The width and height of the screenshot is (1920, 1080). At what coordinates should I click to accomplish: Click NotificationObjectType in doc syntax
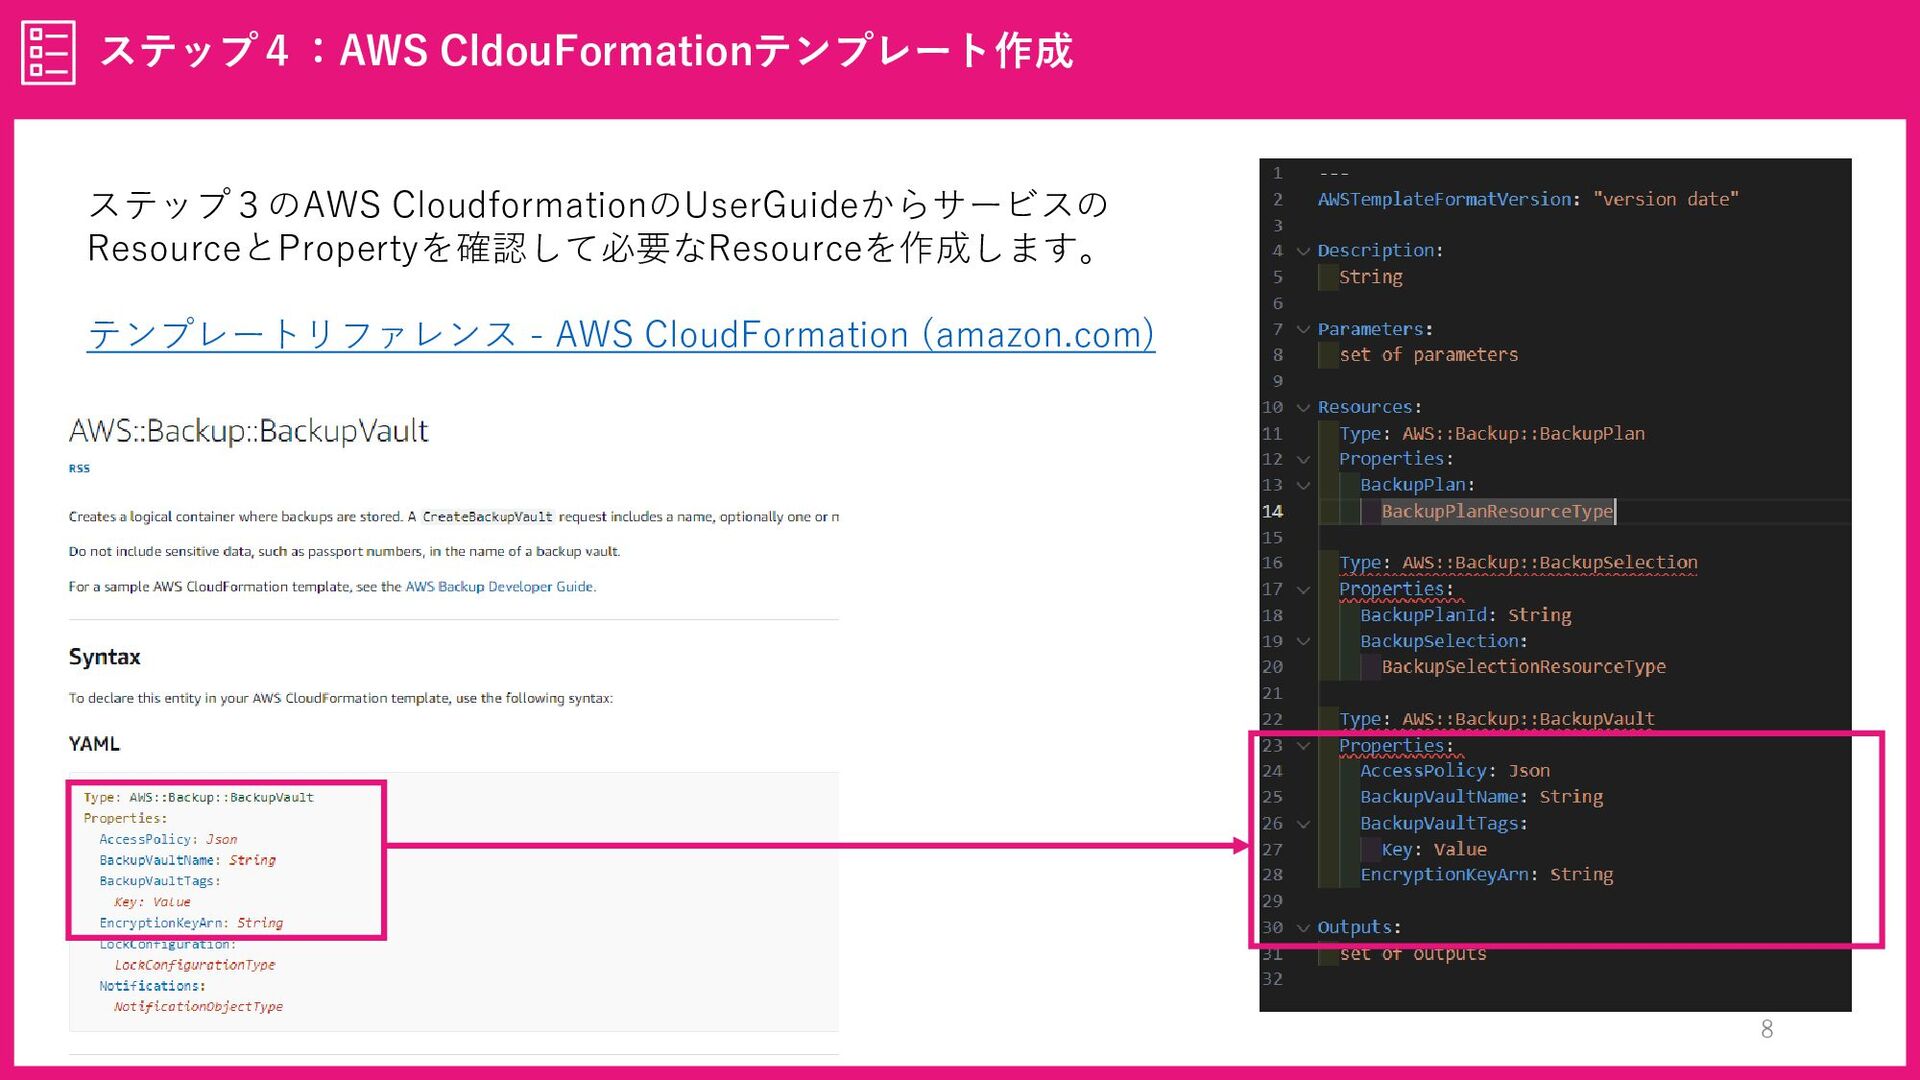coord(198,1007)
